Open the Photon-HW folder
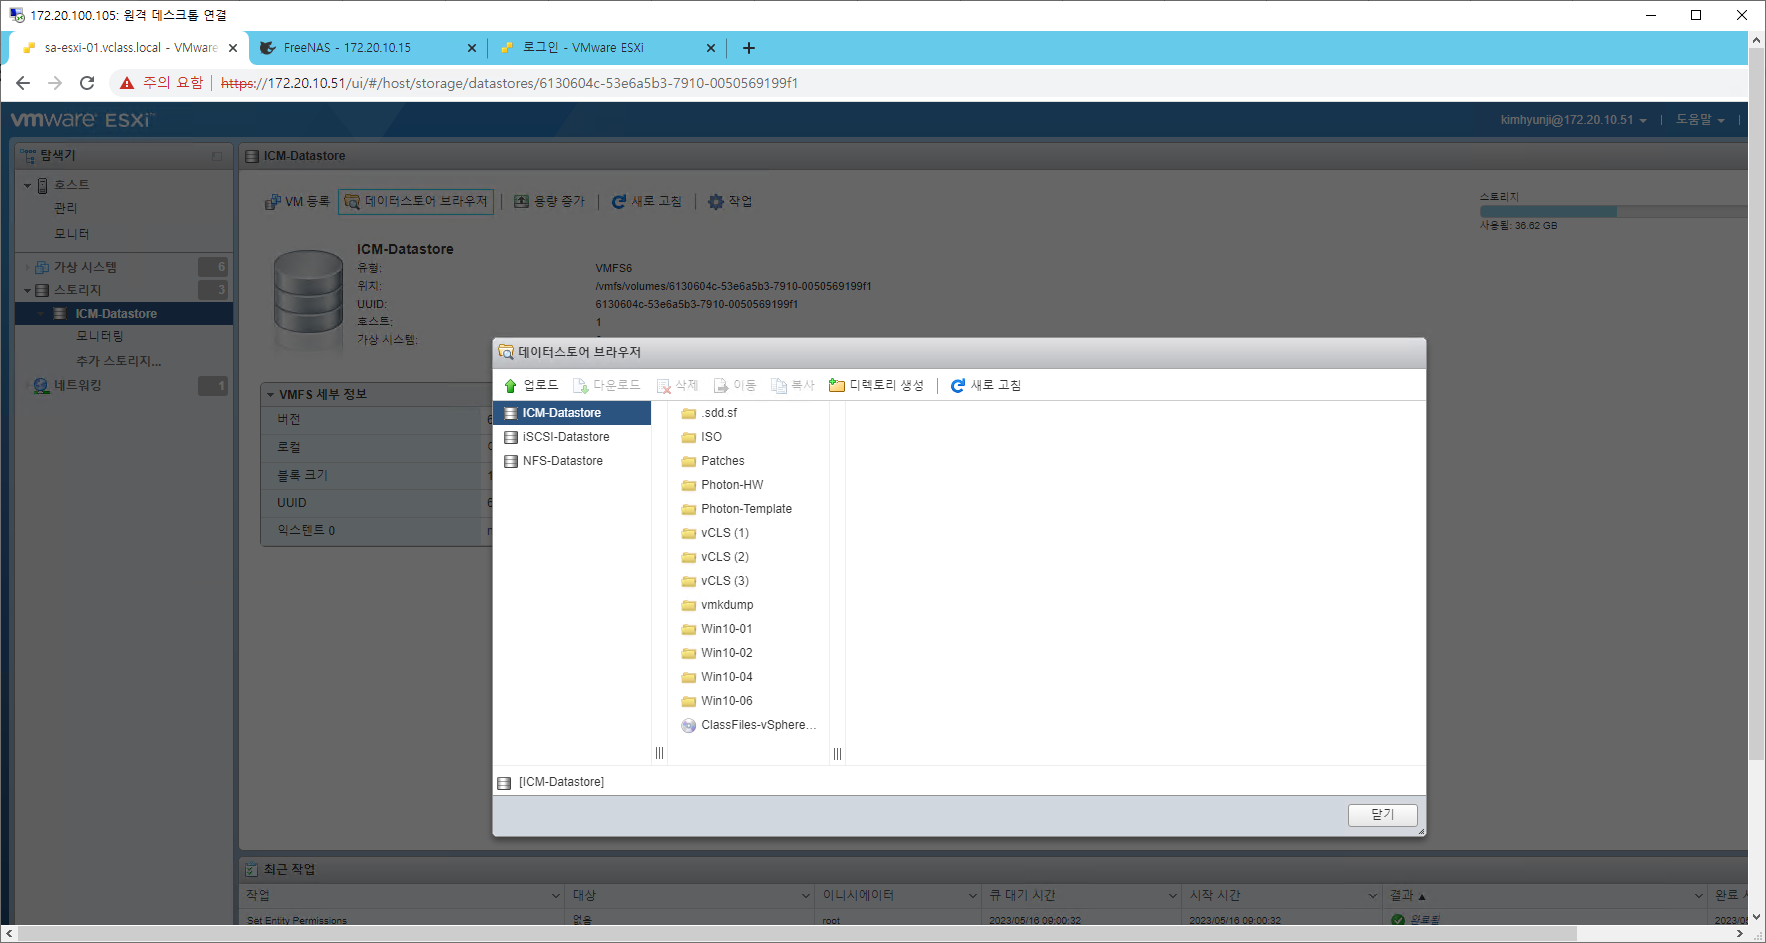Viewport: 1766px width, 943px height. pos(722,485)
